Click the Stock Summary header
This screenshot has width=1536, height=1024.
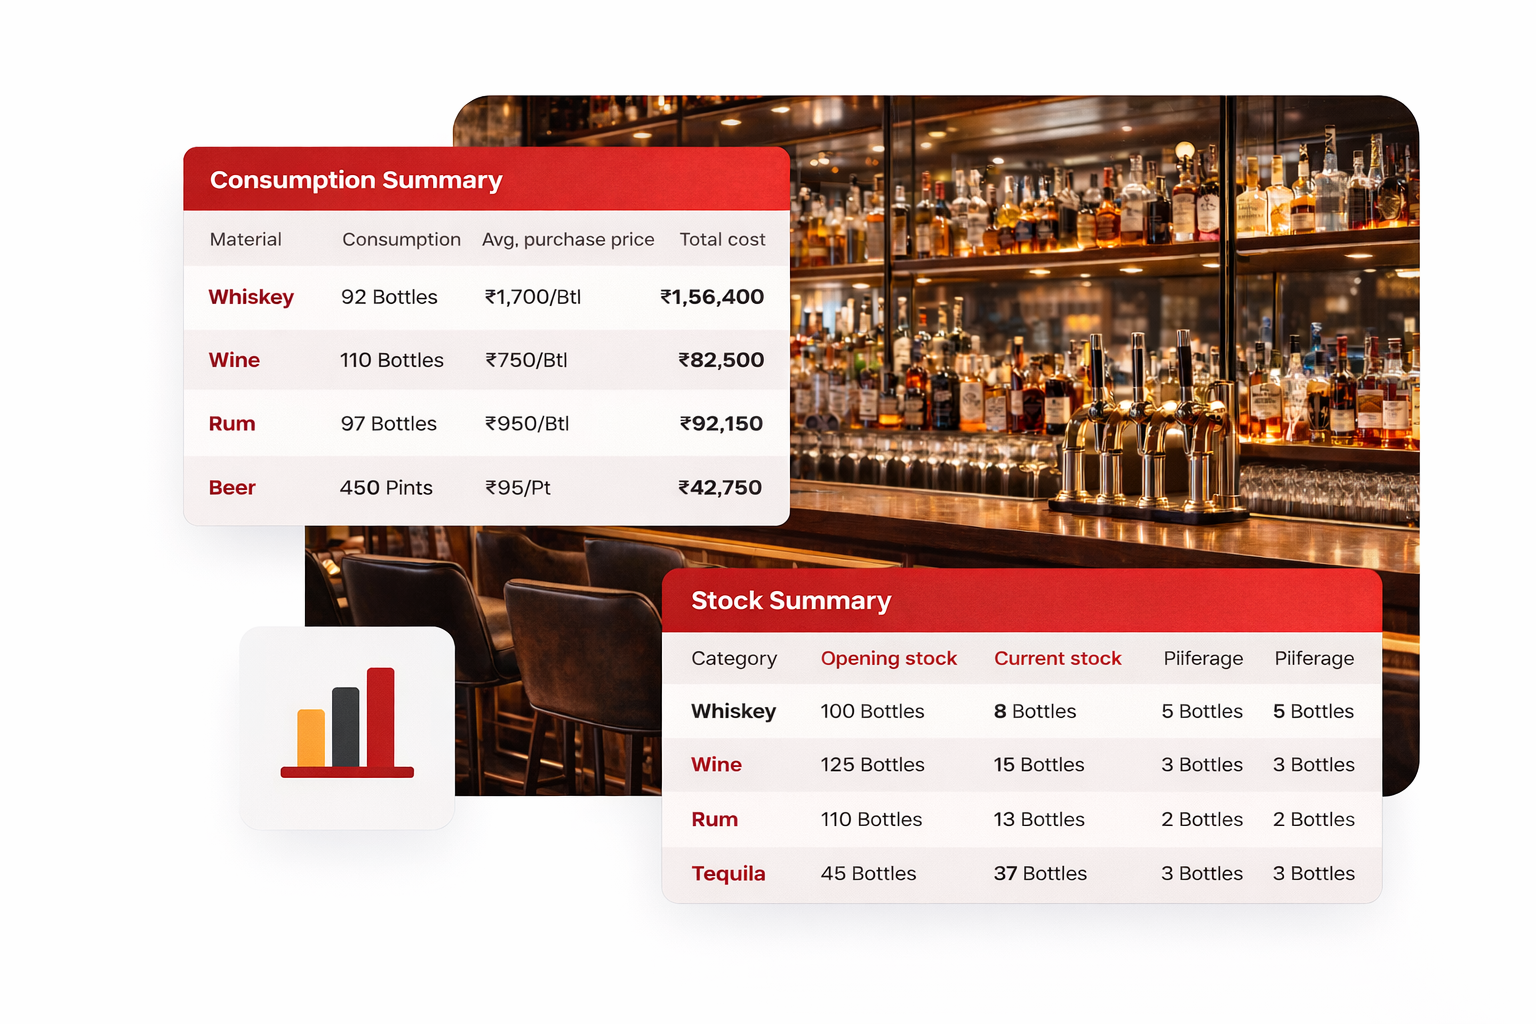tap(790, 601)
